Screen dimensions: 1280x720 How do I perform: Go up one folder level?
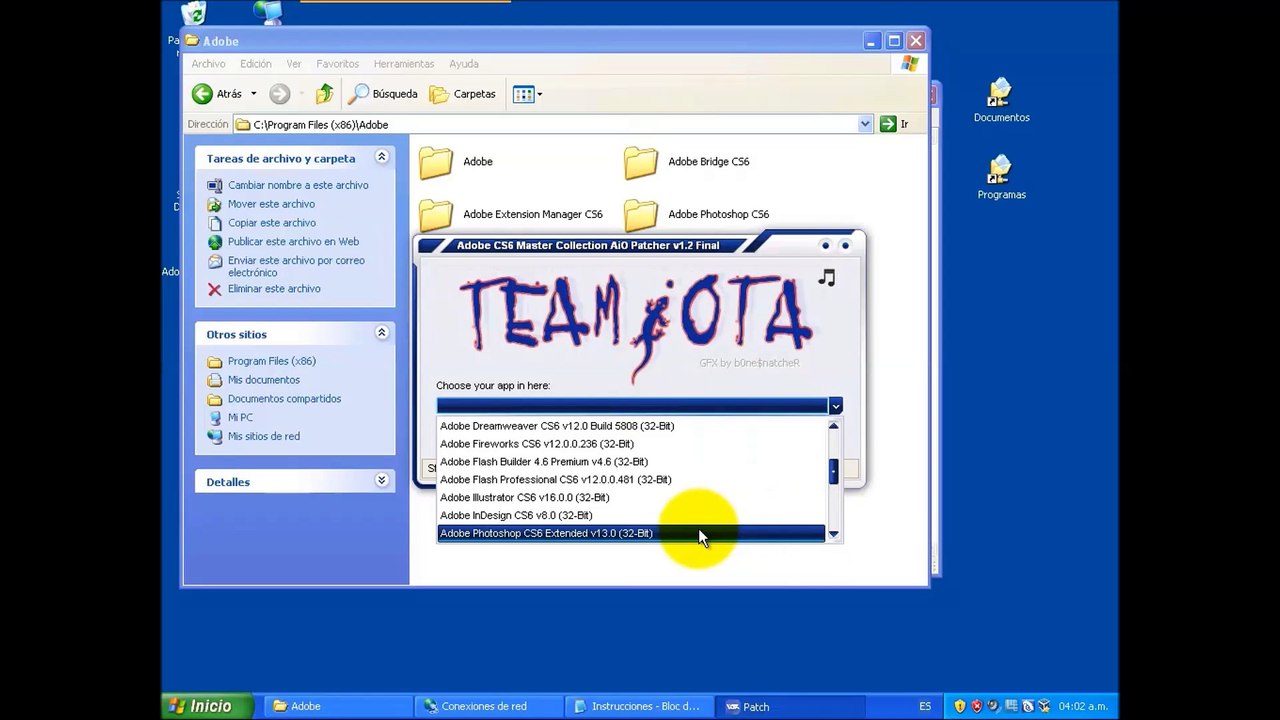[324, 94]
